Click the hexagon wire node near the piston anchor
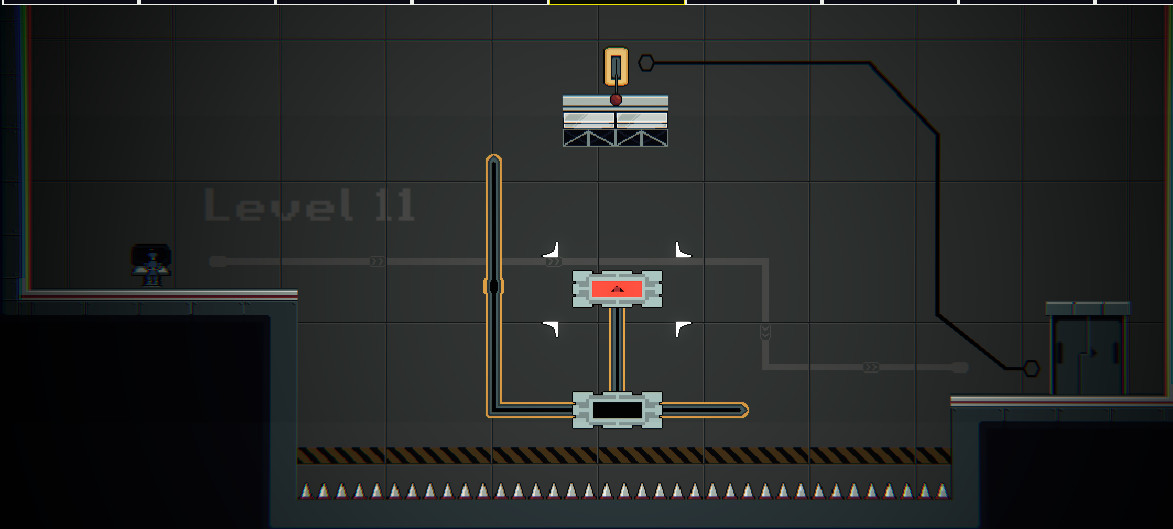This screenshot has height=529, width=1173. (647, 63)
